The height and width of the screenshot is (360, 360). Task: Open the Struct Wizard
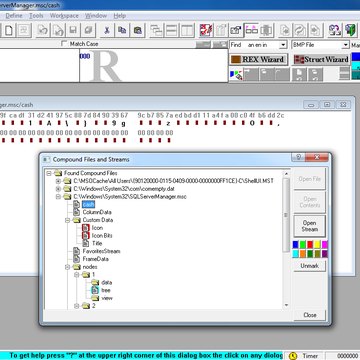pyautogui.click(x=321, y=60)
